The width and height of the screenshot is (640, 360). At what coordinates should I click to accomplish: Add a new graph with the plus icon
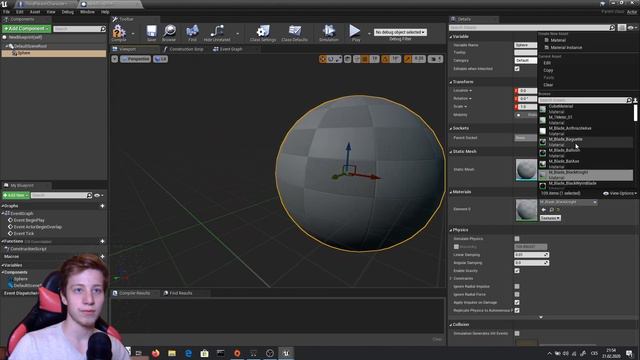102,206
